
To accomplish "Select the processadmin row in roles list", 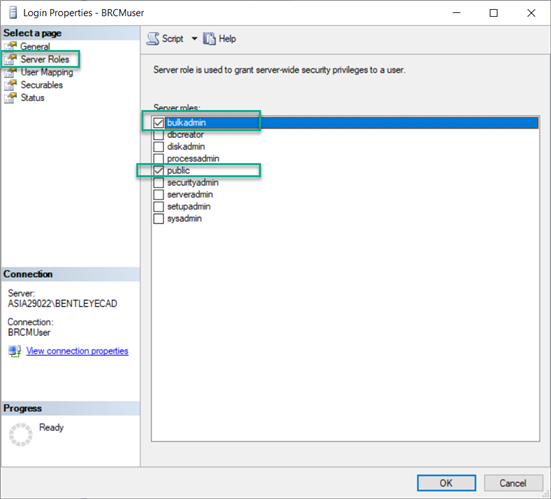I will pos(345,158).
